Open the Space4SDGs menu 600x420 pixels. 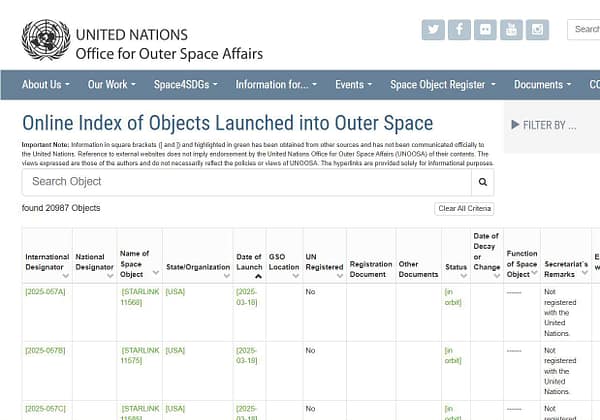pyautogui.click(x=185, y=85)
